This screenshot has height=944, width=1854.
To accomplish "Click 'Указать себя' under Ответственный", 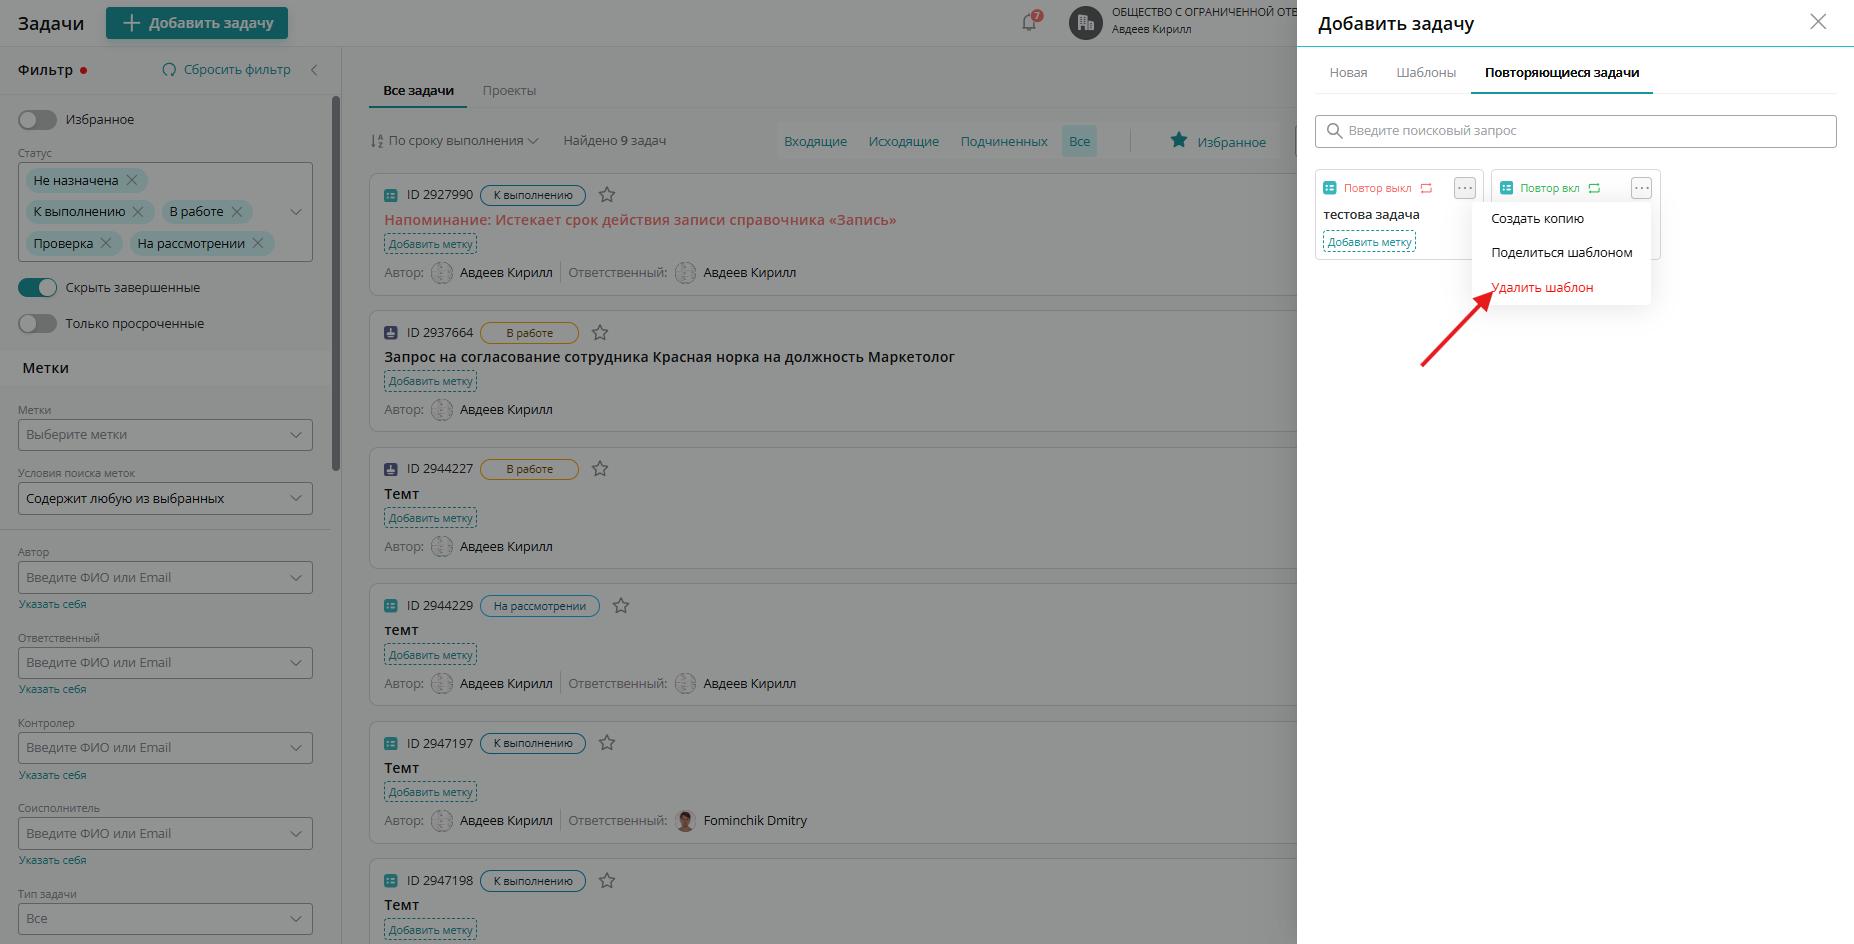I will point(52,690).
